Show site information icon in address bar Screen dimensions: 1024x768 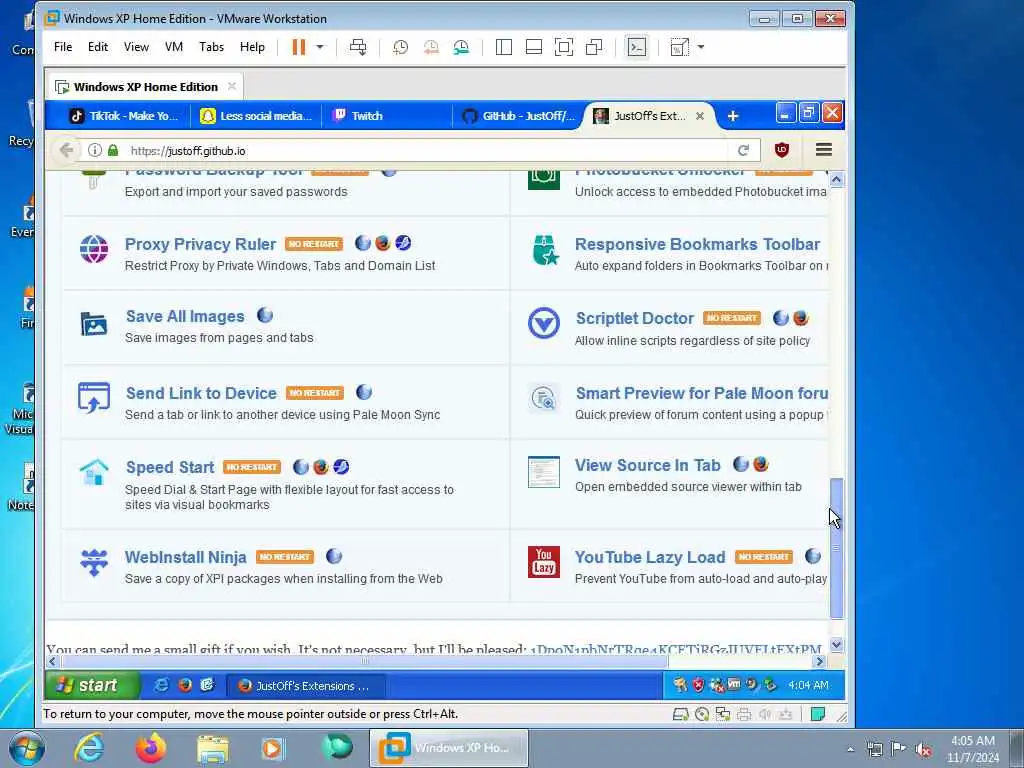pyautogui.click(x=95, y=150)
